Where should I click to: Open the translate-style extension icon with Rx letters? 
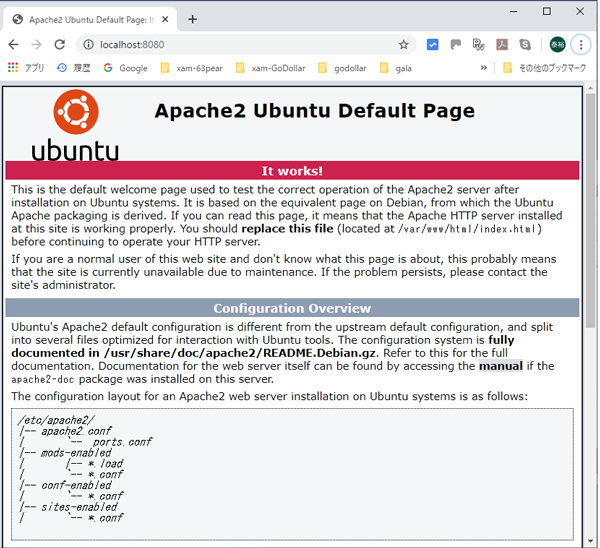tap(478, 45)
